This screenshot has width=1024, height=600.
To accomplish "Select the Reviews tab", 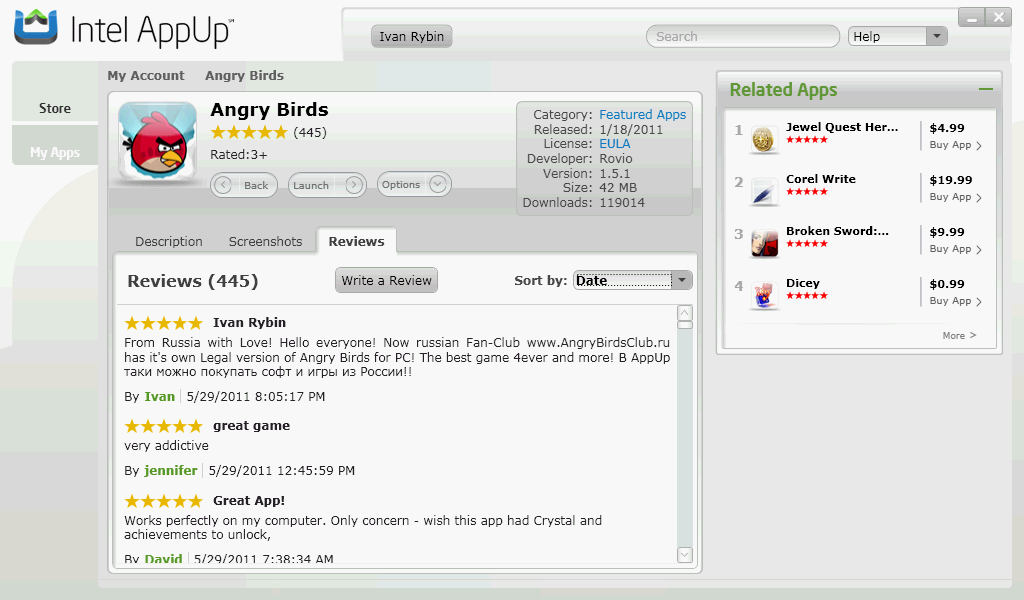I will click(357, 241).
